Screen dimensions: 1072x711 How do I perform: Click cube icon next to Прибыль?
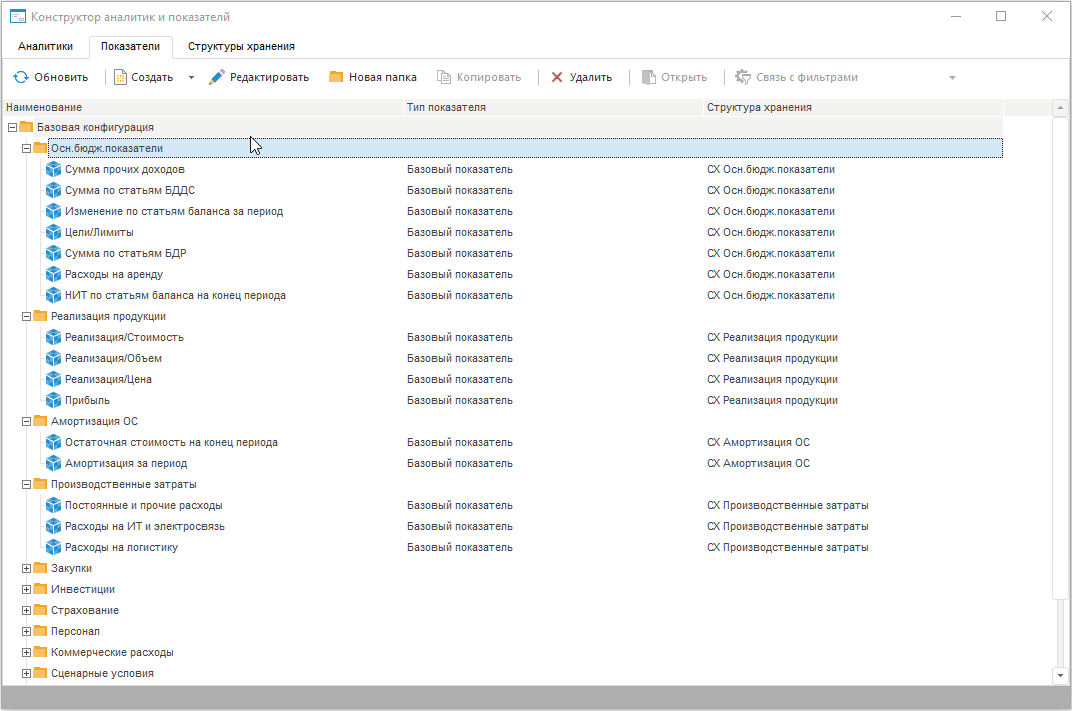pyautogui.click(x=54, y=400)
